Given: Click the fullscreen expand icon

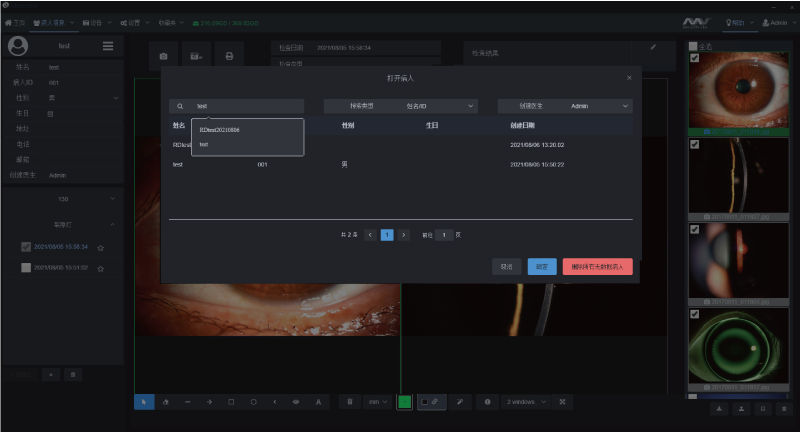Looking at the screenshot, I should tap(562, 402).
